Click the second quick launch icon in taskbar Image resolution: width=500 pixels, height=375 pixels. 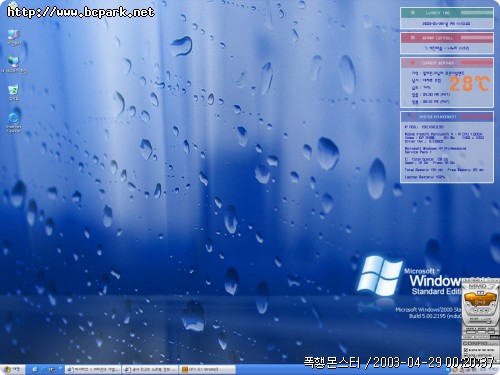pyautogui.click(x=44, y=370)
